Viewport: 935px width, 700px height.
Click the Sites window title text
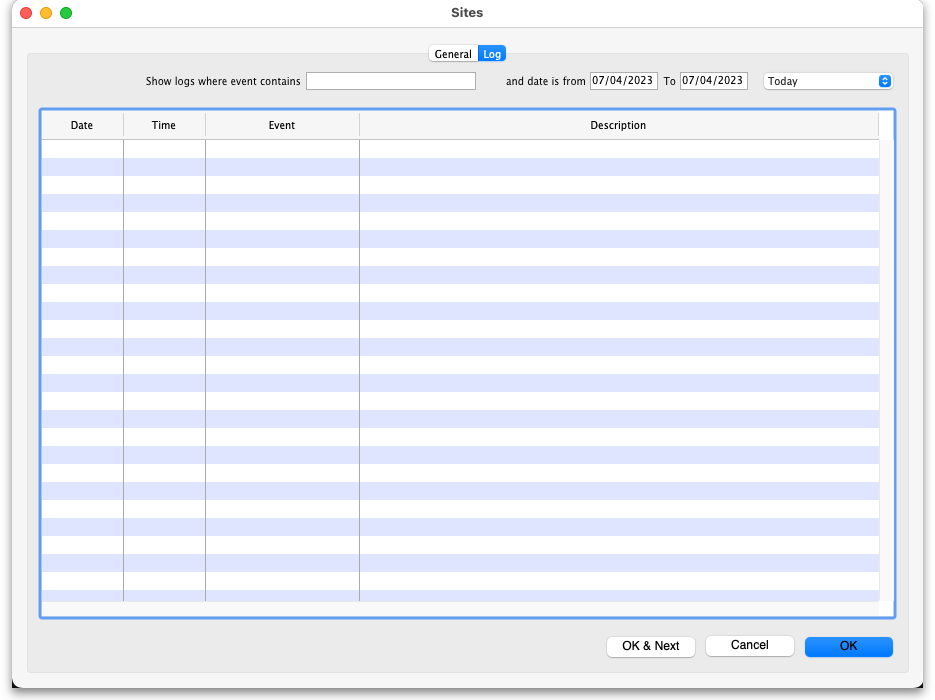467,13
